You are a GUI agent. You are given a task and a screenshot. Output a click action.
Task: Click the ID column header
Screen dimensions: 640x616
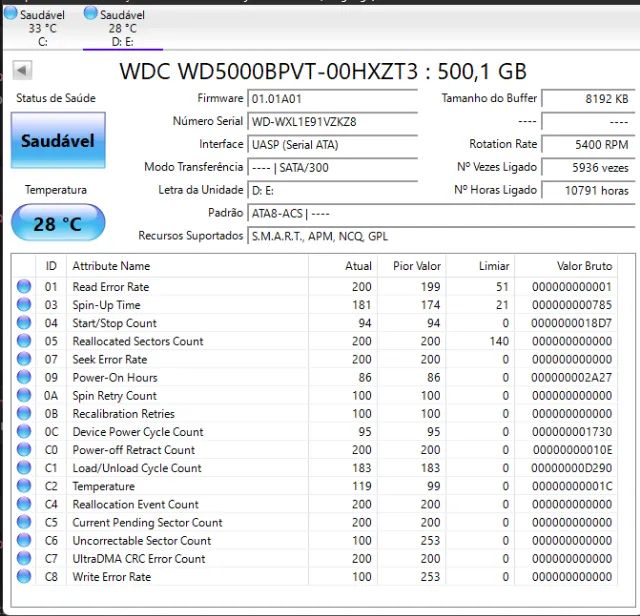pyautogui.click(x=51, y=266)
